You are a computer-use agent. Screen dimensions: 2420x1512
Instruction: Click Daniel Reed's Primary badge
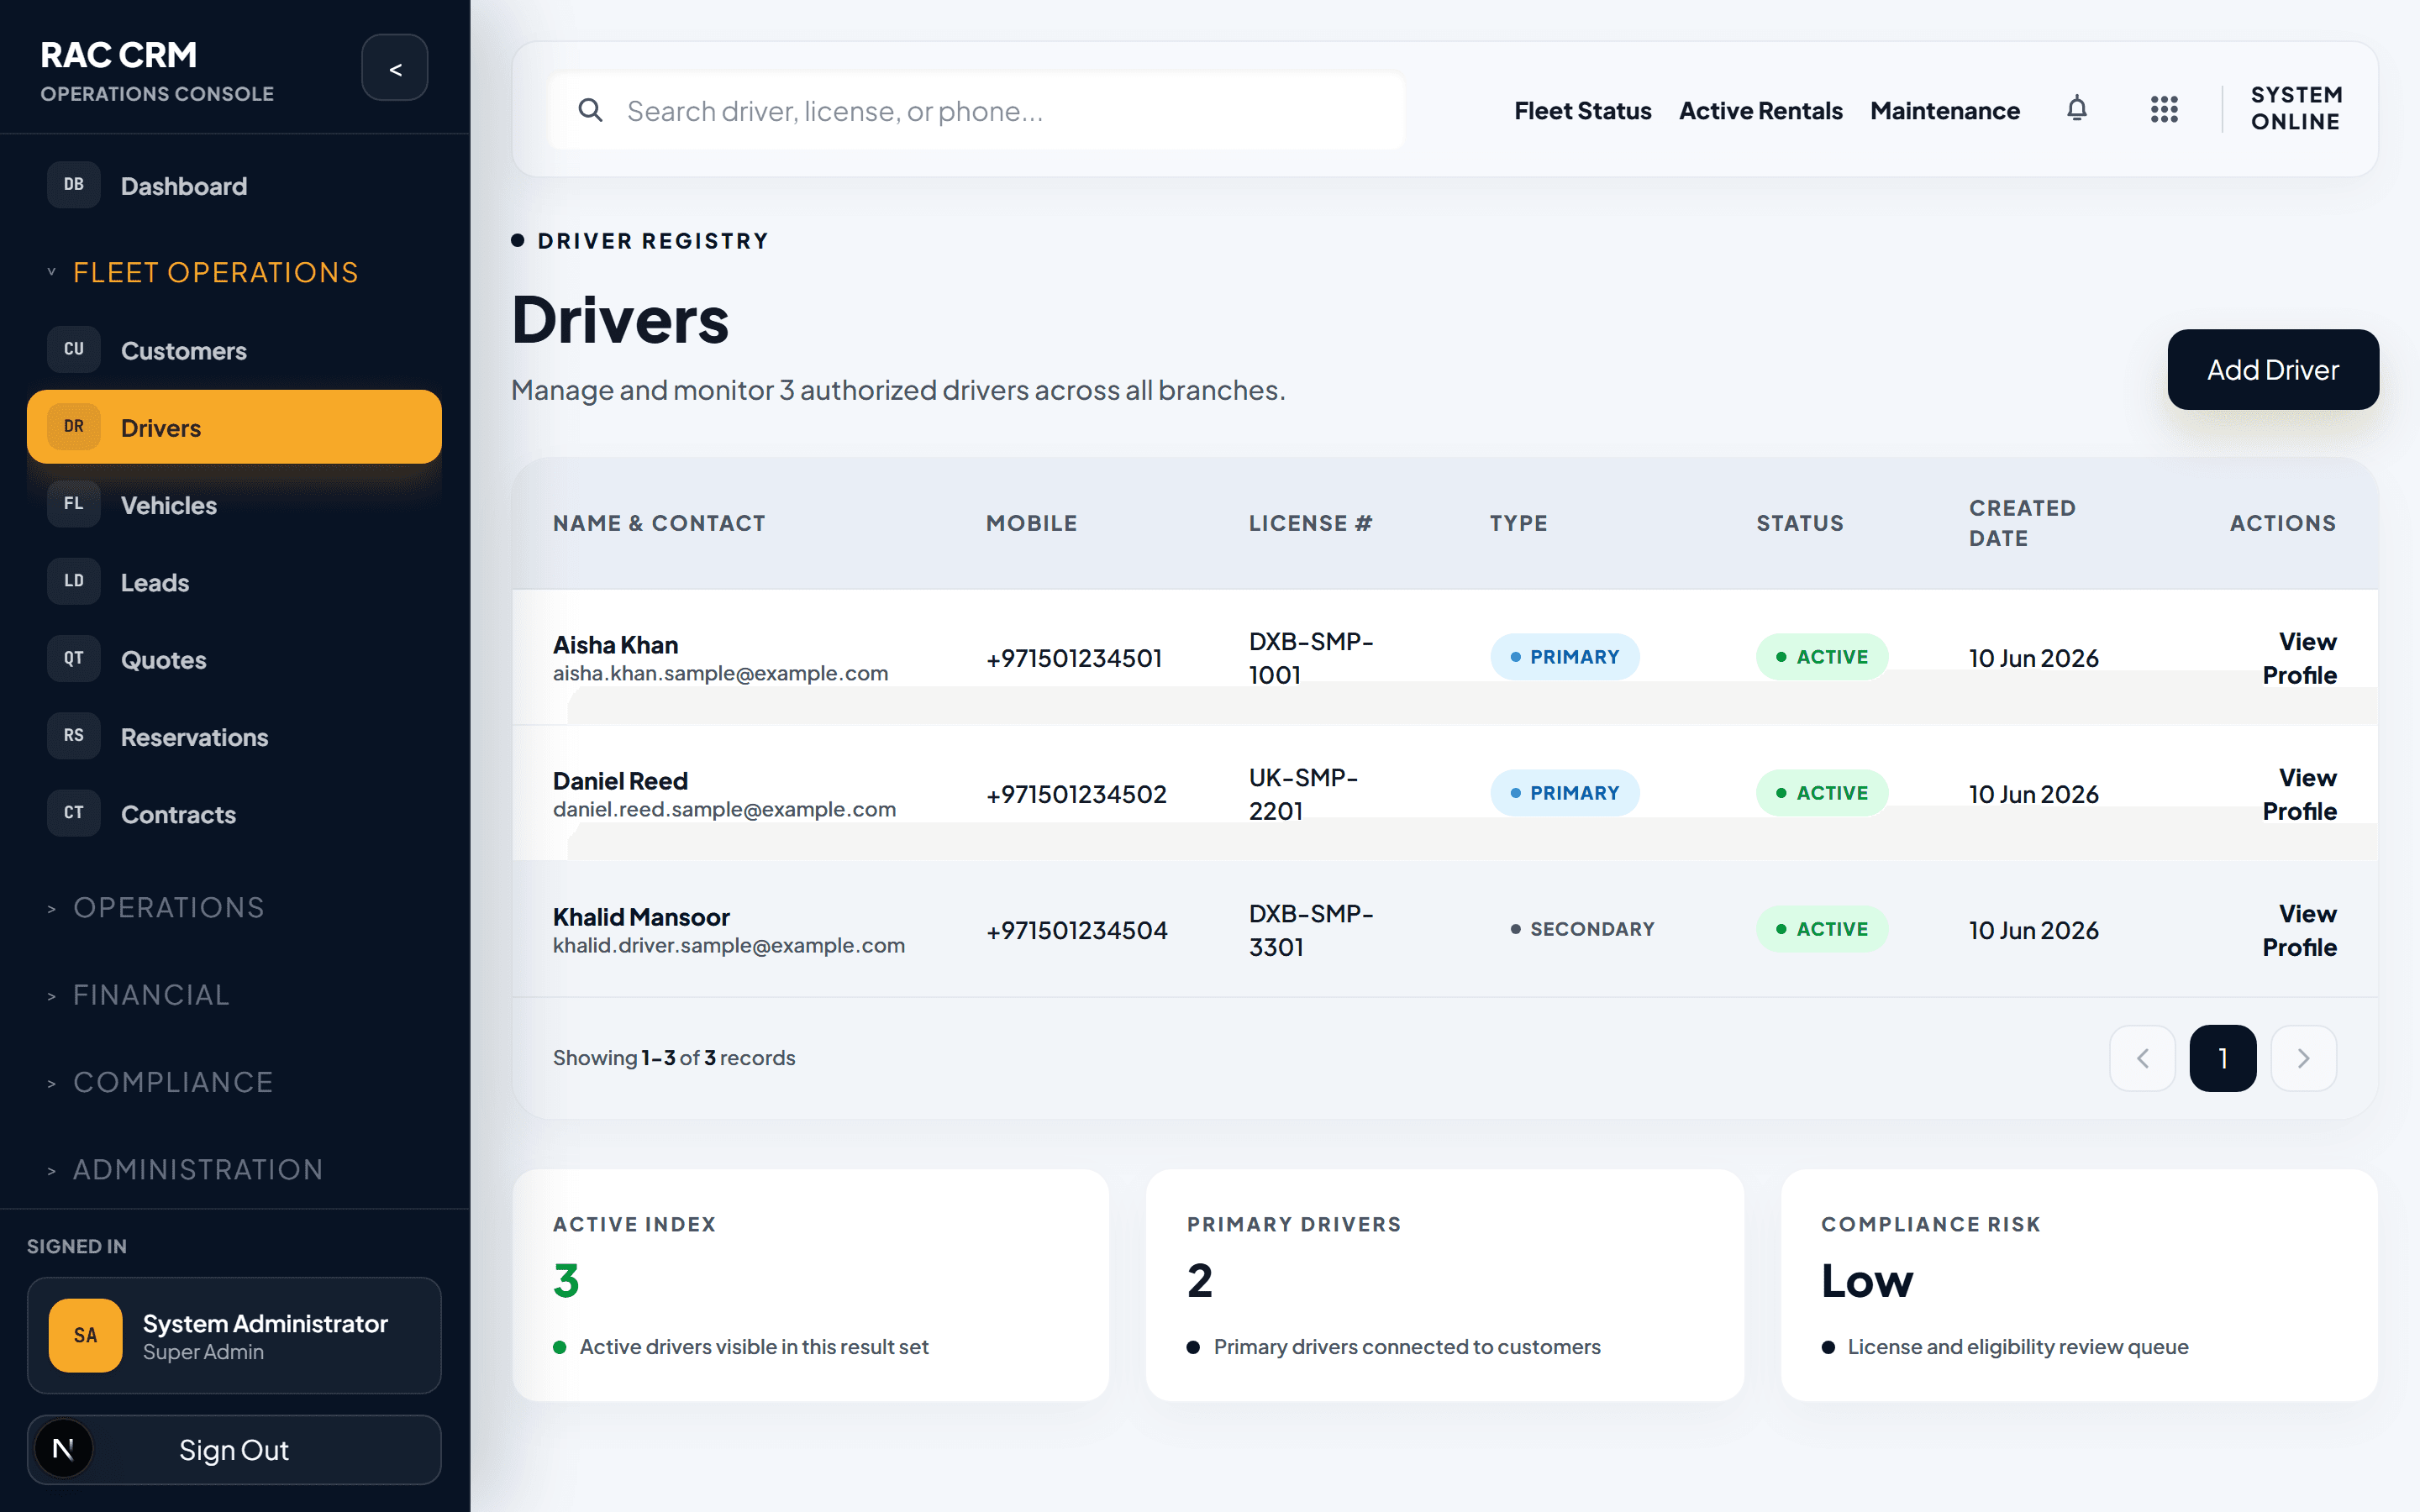[1564, 793]
